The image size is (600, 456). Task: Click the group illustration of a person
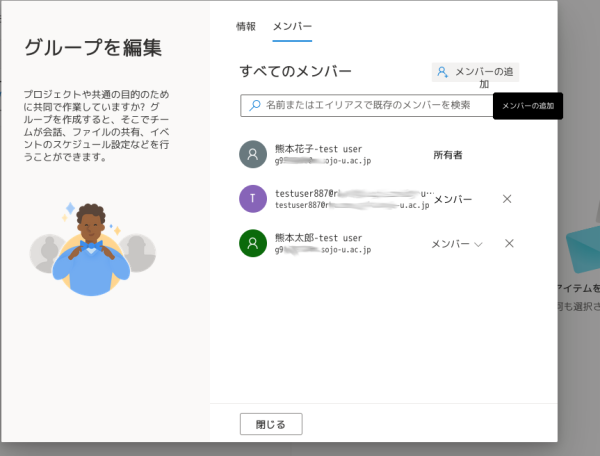pyautogui.click(x=92, y=250)
